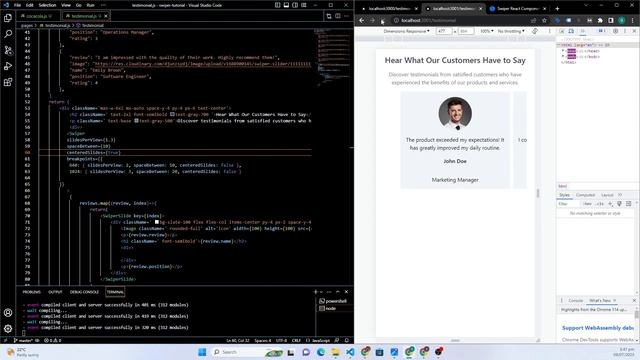Image resolution: width=640 pixels, height=360 pixels.
Task: Toggle the DevTools device toolbar
Action: point(571,31)
